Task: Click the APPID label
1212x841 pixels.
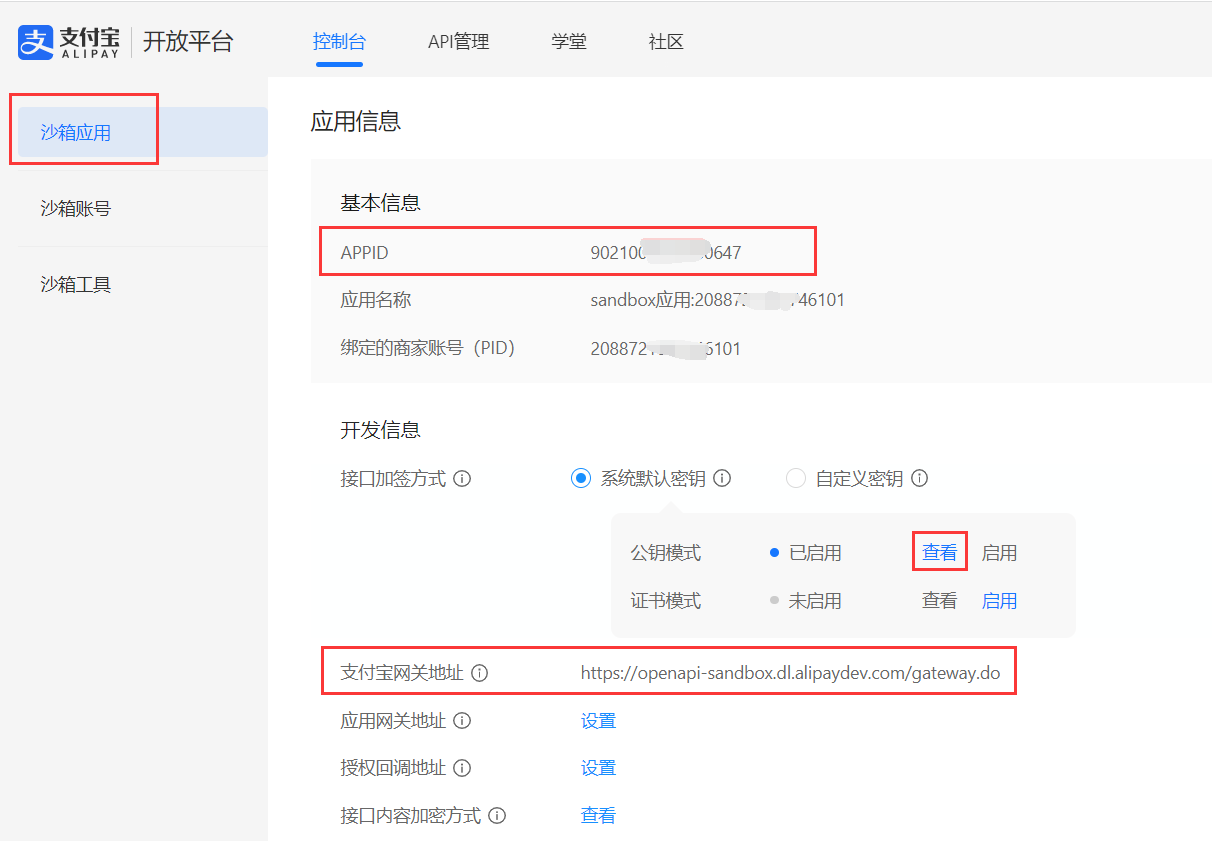Action: coord(365,253)
